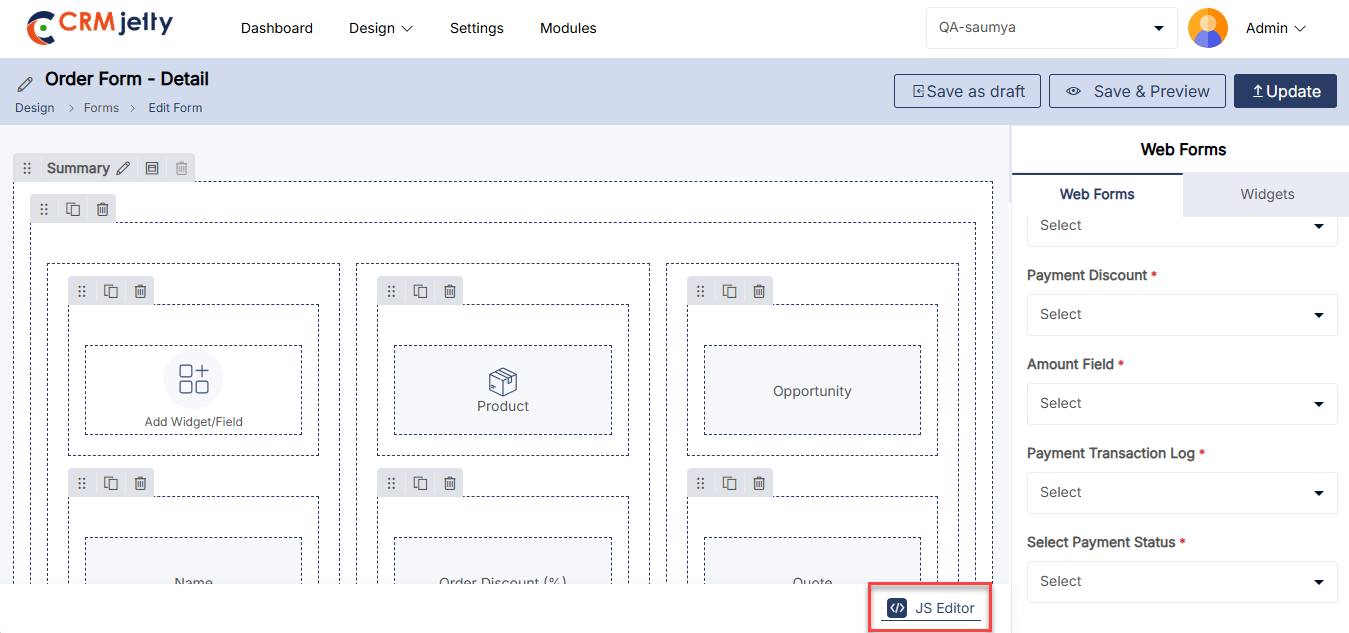
Task: Open the QA-saumya workspace dropdown
Action: [1051, 28]
